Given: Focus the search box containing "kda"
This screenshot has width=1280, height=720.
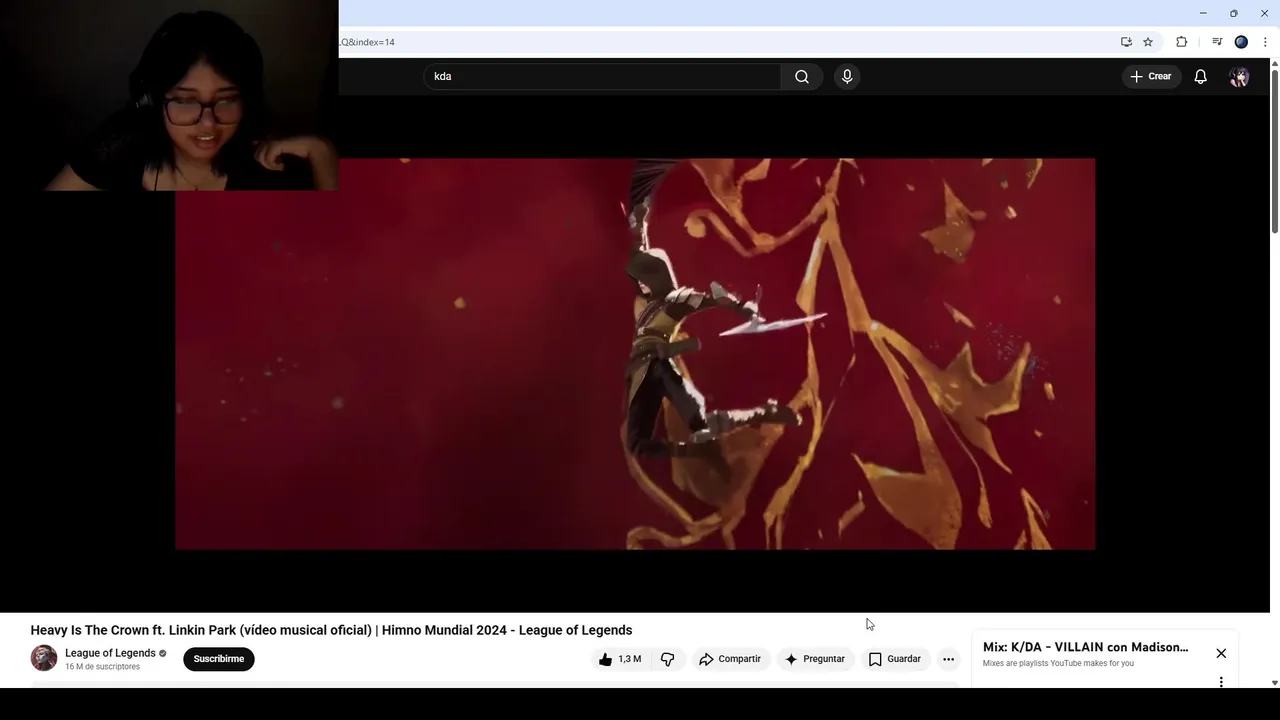Looking at the screenshot, I should pyautogui.click(x=602, y=77).
